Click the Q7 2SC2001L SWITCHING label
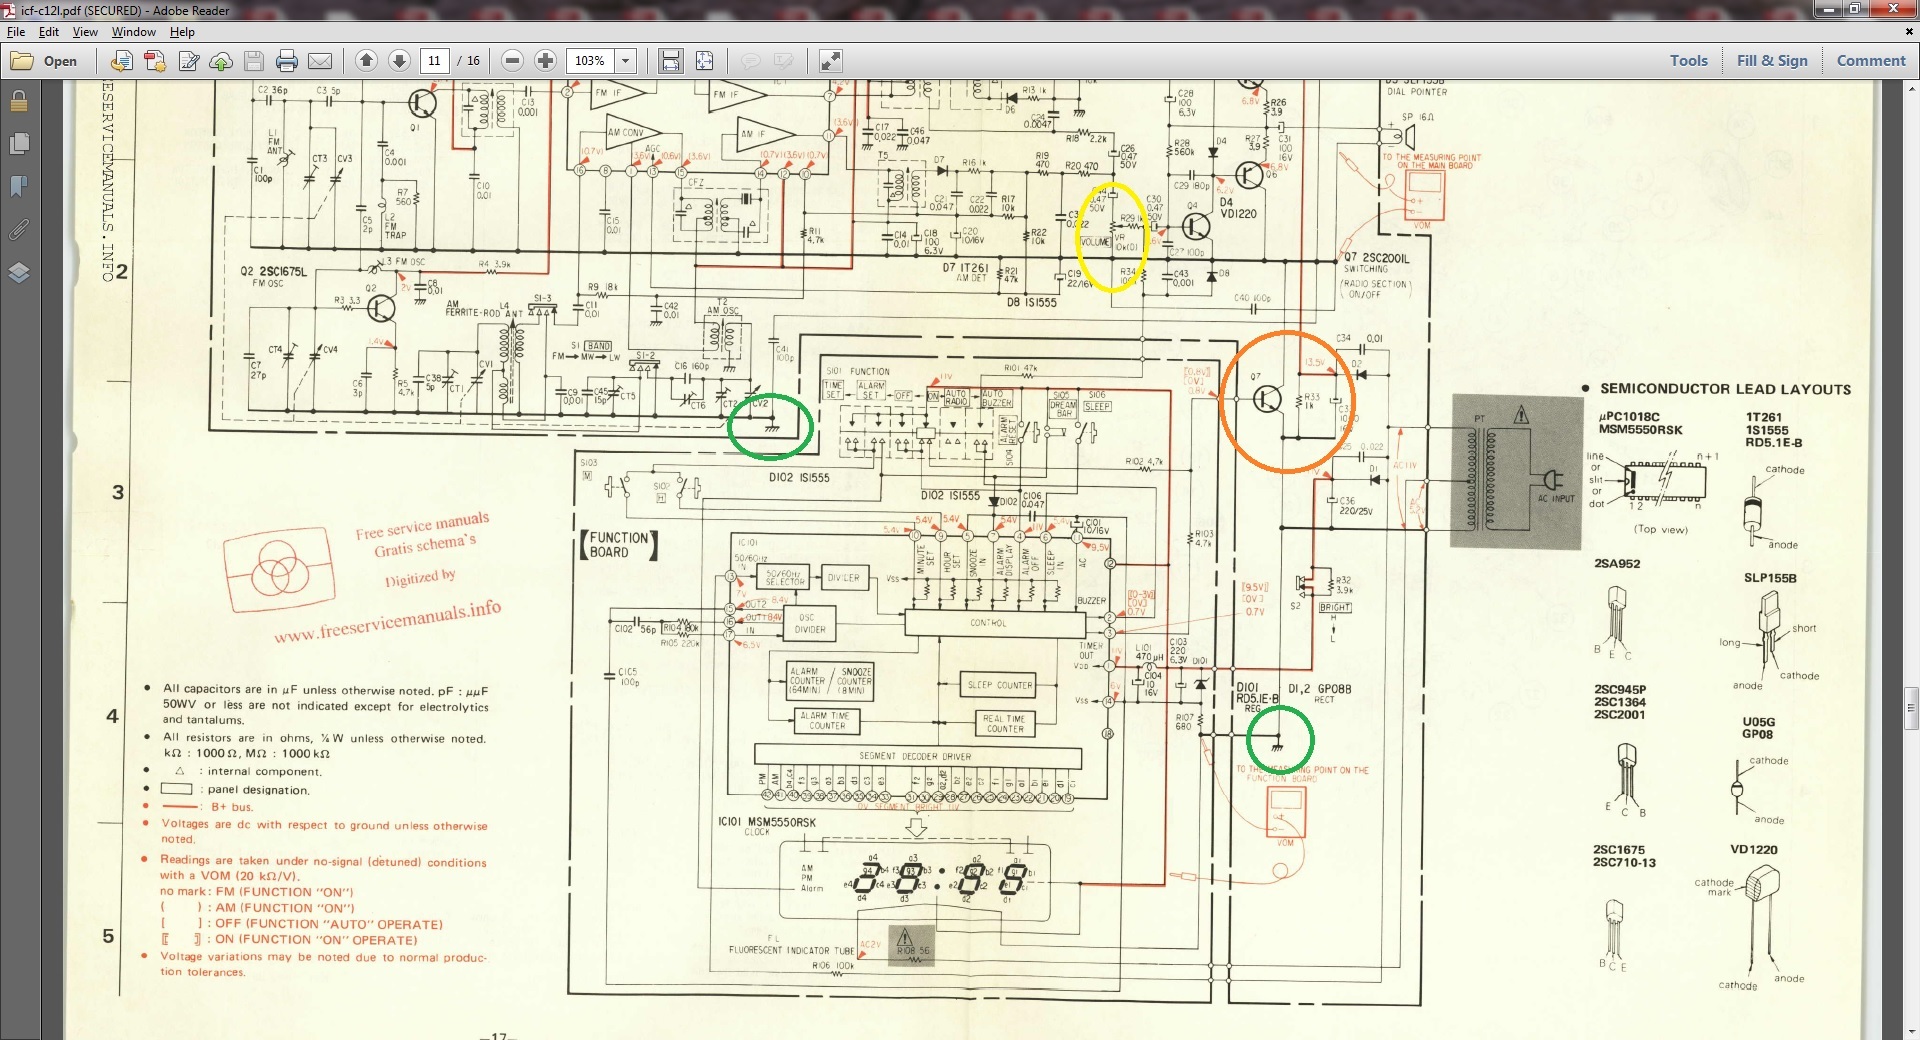This screenshot has width=1920, height=1040. click(x=1378, y=263)
